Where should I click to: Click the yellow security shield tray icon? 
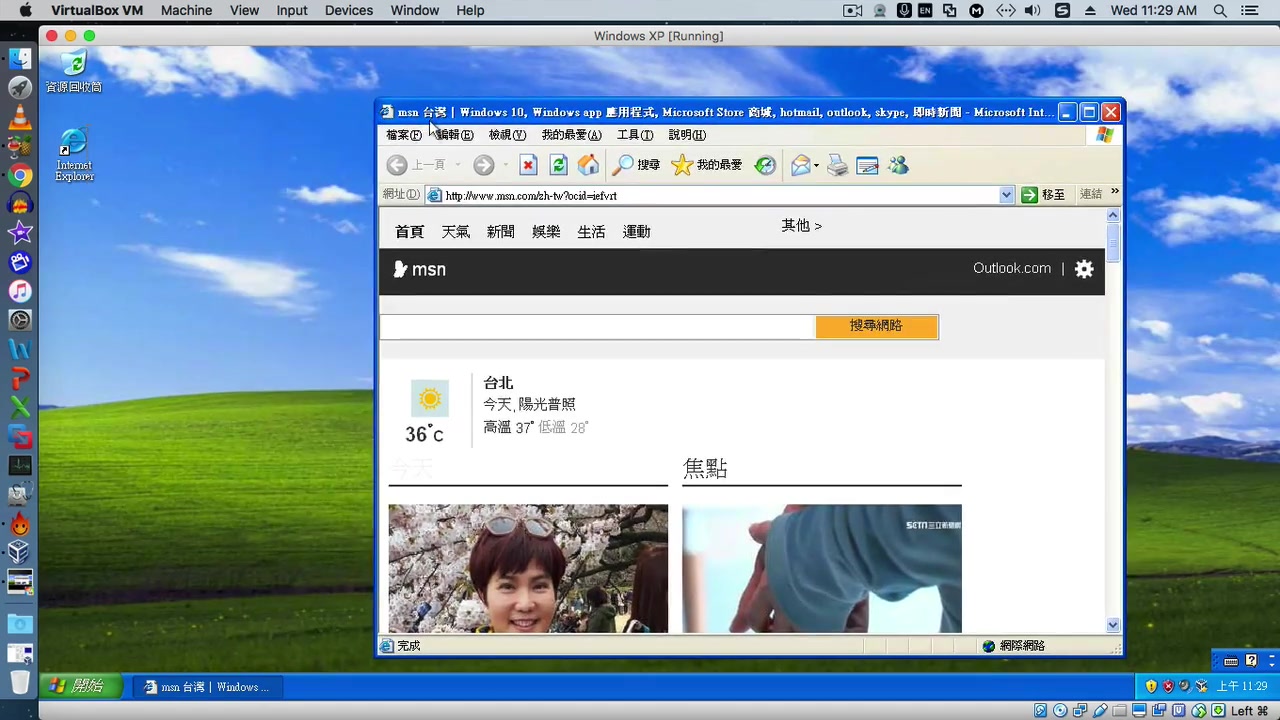[x=1151, y=686]
